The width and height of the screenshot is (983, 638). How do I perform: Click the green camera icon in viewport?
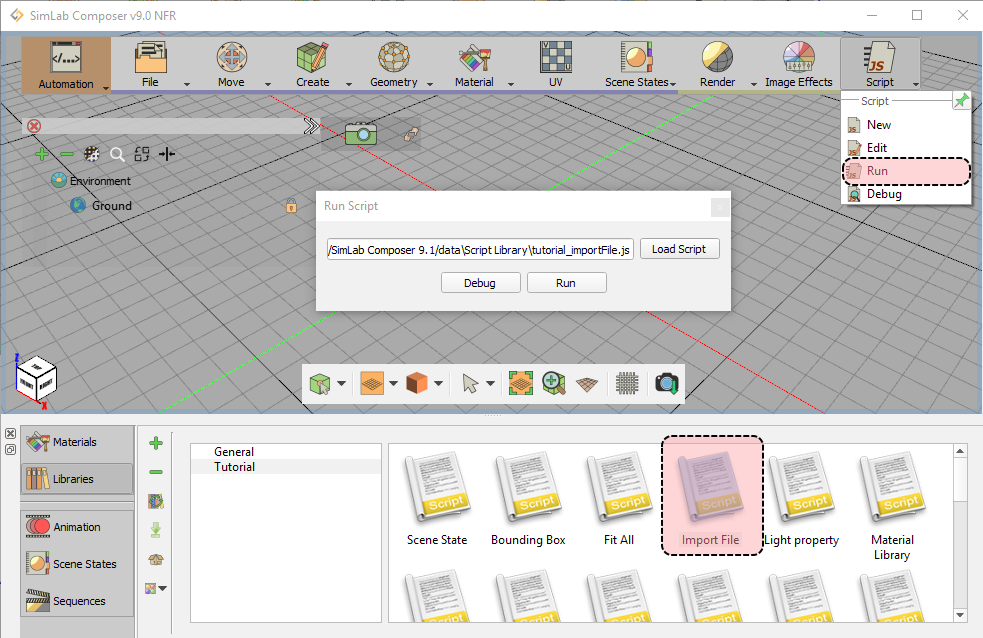click(x=360, y=133)
